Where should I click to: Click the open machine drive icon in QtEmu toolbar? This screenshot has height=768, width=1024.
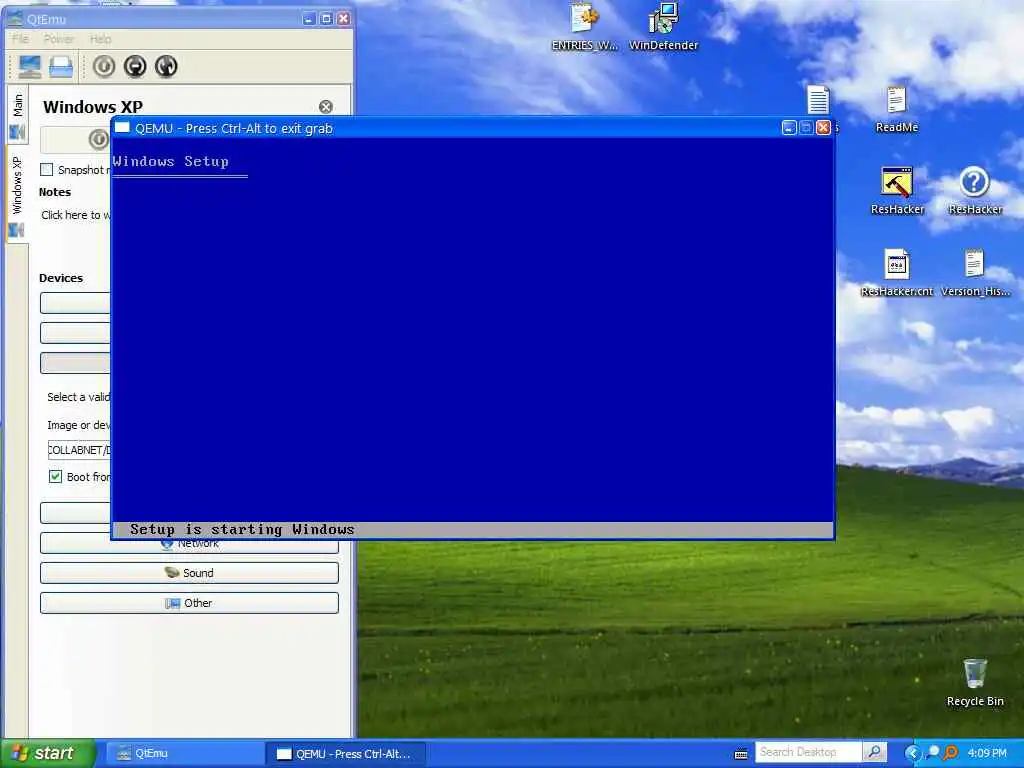pyautogui.click(x=61, y=67)
